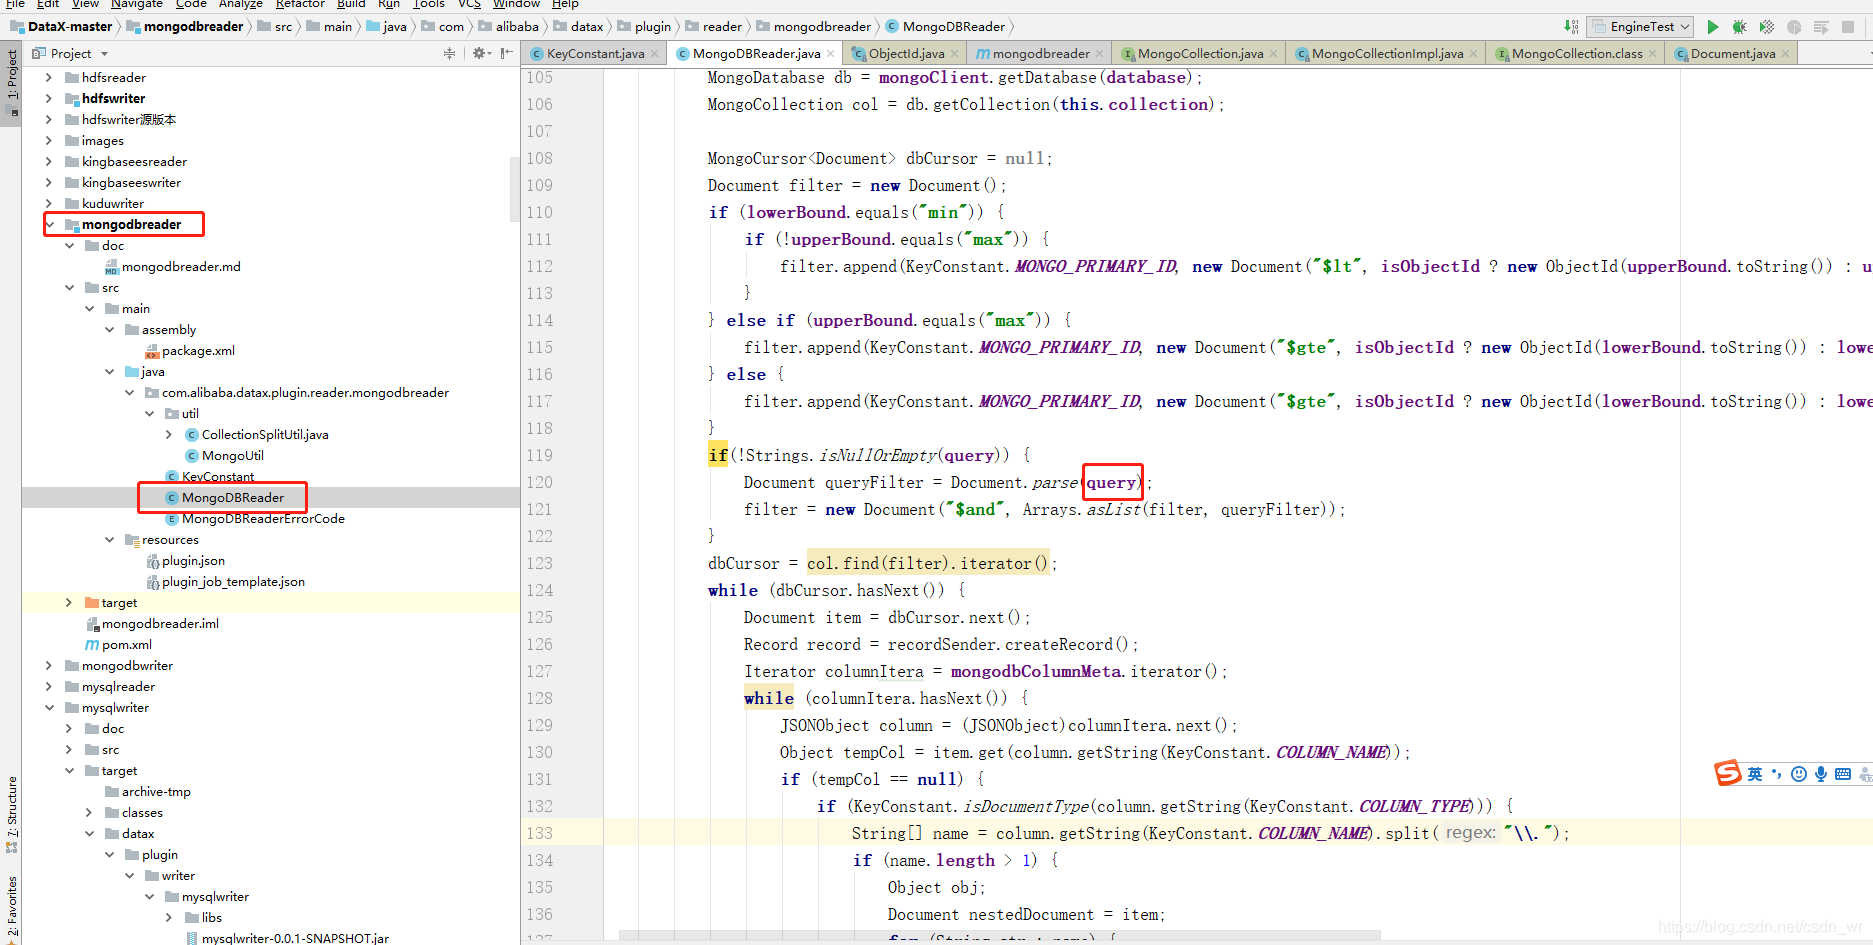The height and width of the screenshot is (945, 1873).
Task: Collapse the mongodbreader folder
Action: pyautogui.click(x=49, y=224)
